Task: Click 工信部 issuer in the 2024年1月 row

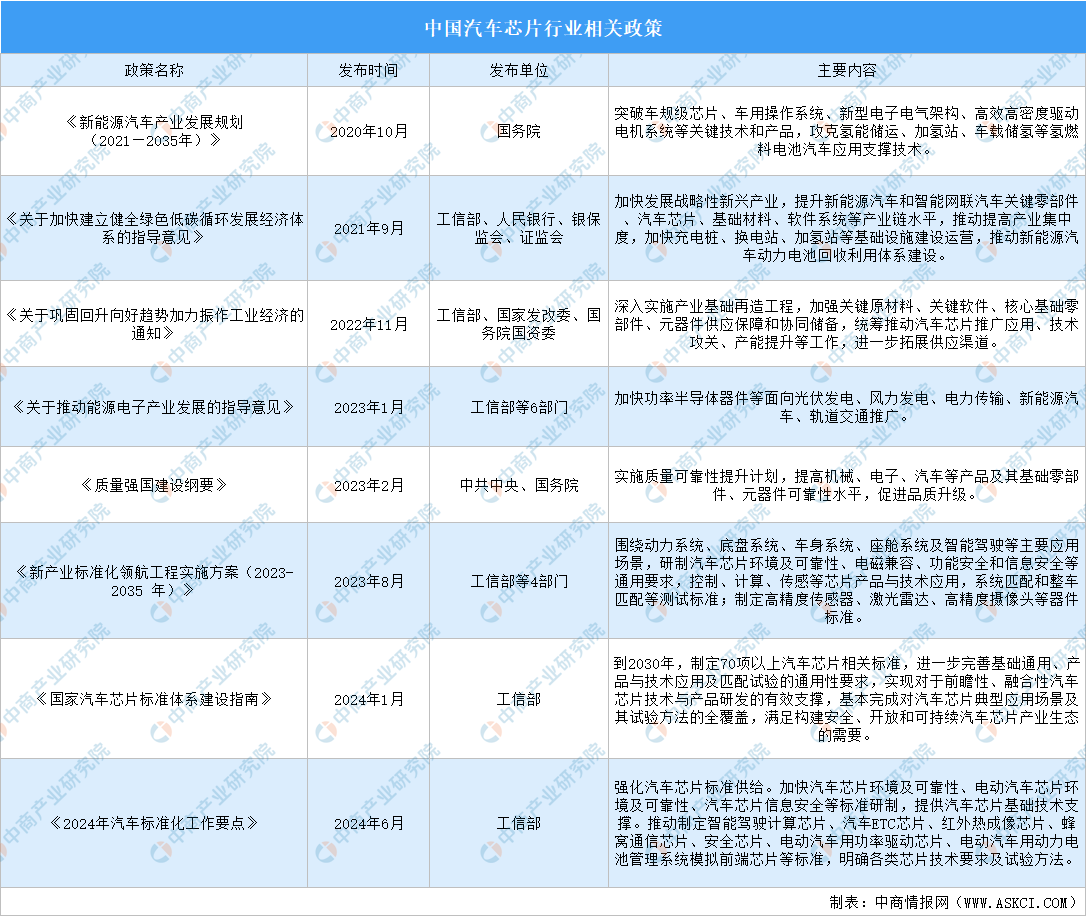Action: pyautogui.click(x=519, y=699)
